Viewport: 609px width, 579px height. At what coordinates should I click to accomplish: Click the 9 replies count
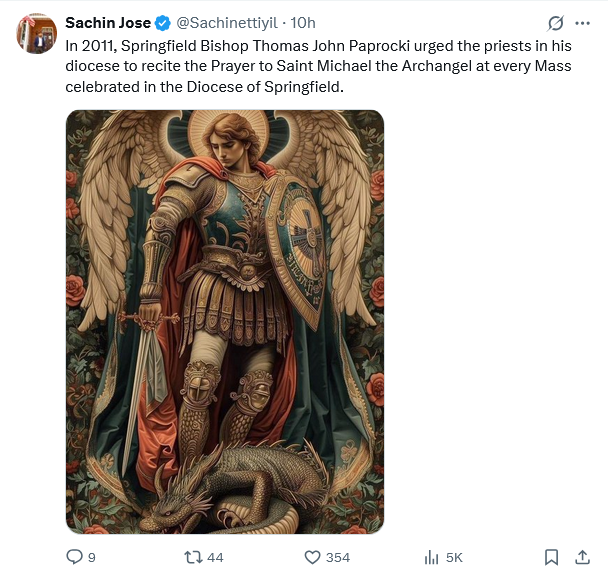[92, 557]
